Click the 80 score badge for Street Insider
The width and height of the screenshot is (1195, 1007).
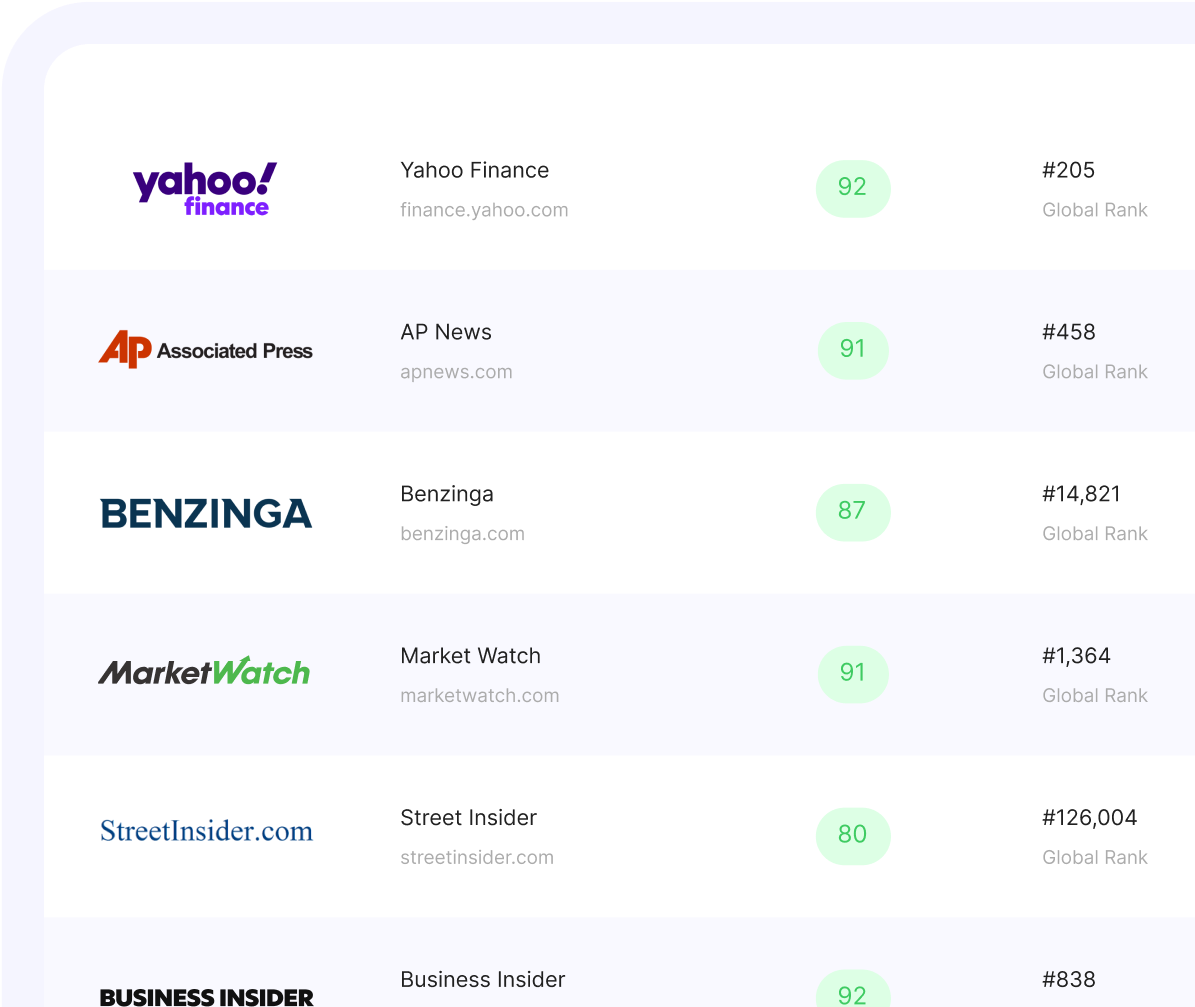point(852,835)
